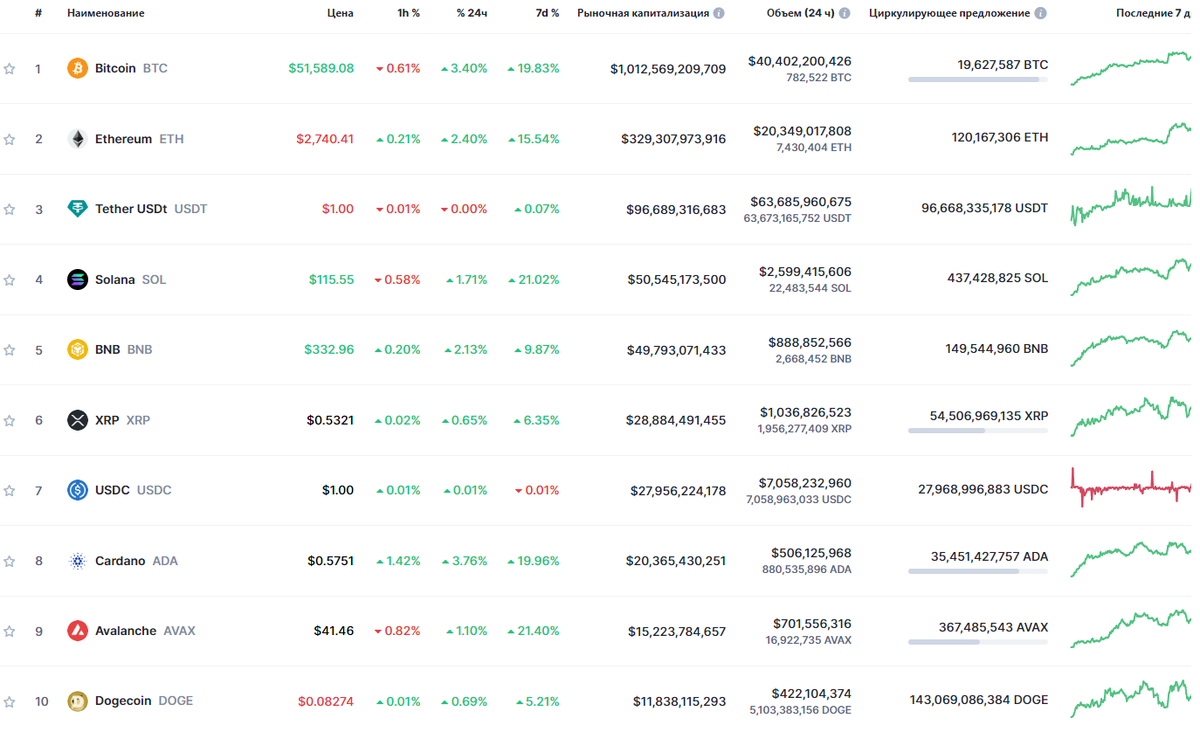Mark XRP as favorite with star
This screenshot has width=1200, height=732.
pyautogui.click(x=9, y=420)
